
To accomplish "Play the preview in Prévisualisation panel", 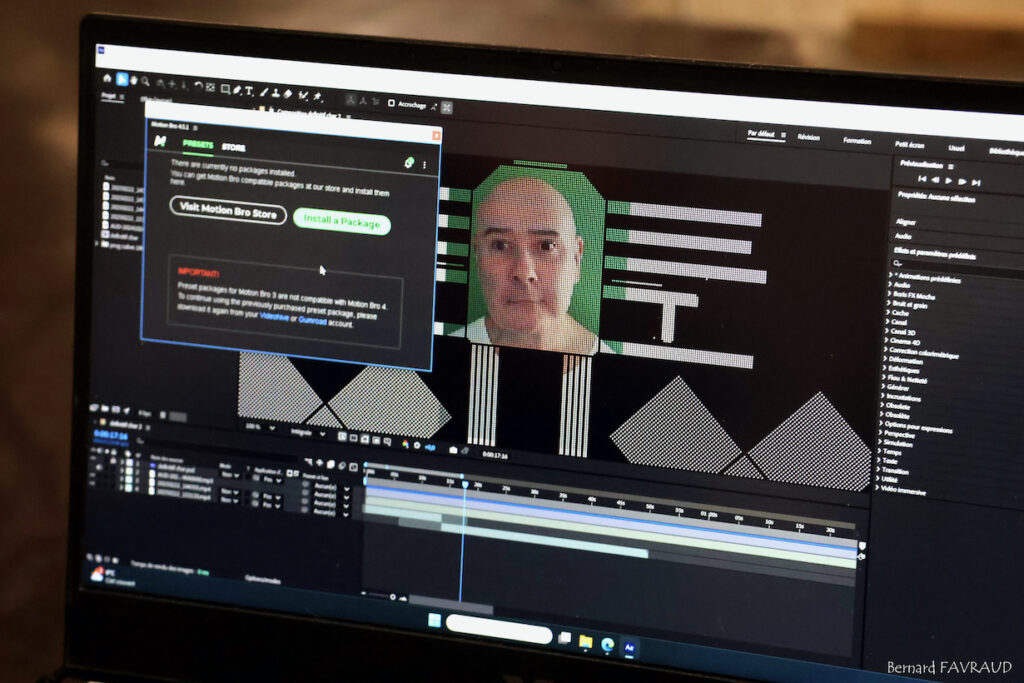I will click(x=948, y=180).
